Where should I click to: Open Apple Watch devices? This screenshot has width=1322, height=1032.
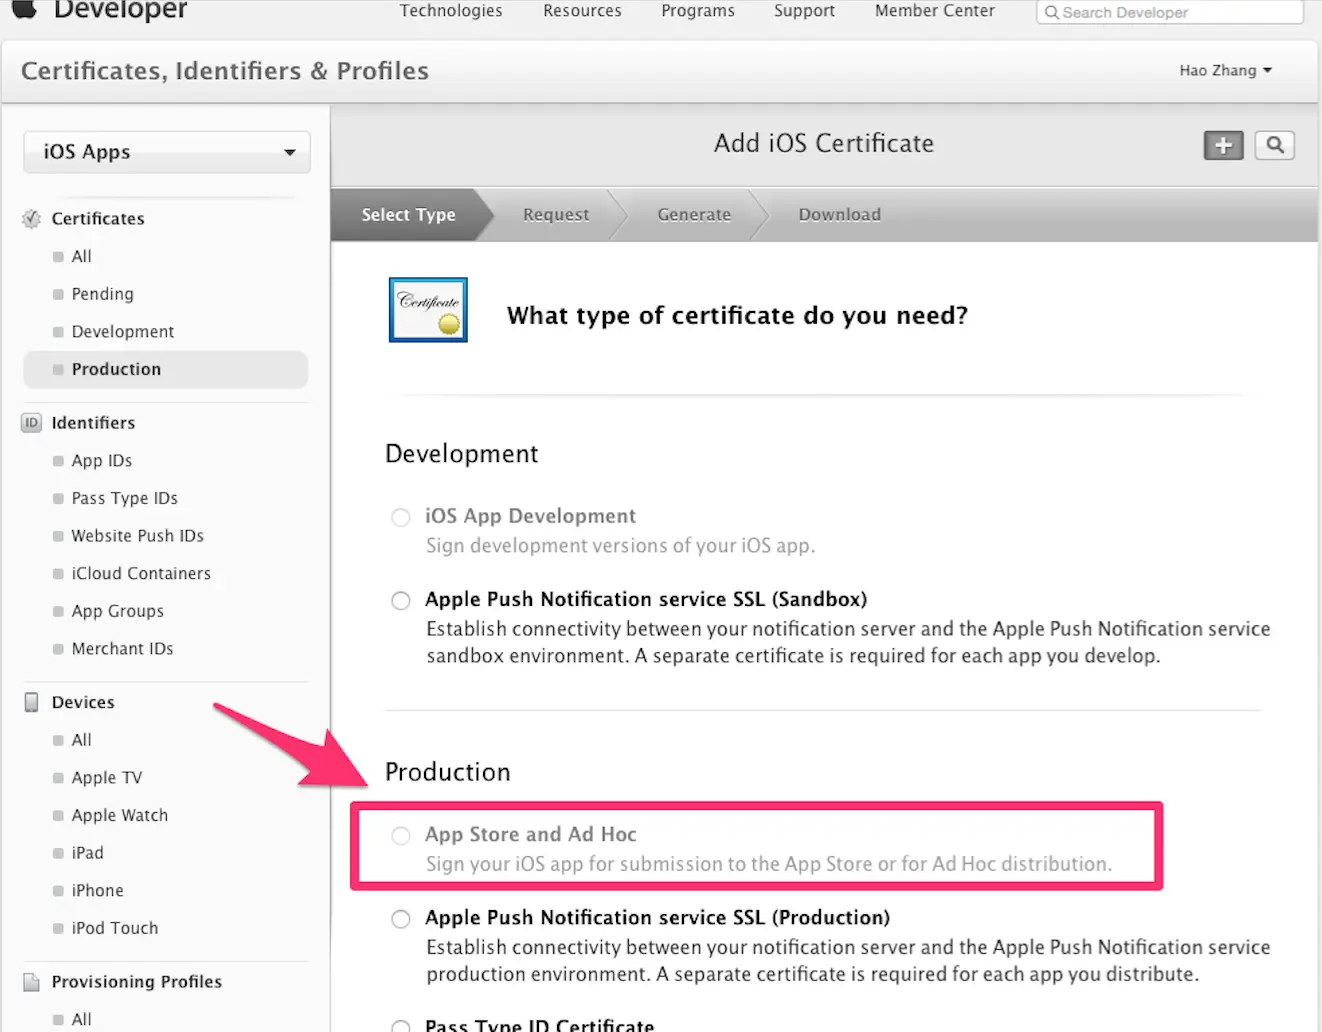pos(120,815)
